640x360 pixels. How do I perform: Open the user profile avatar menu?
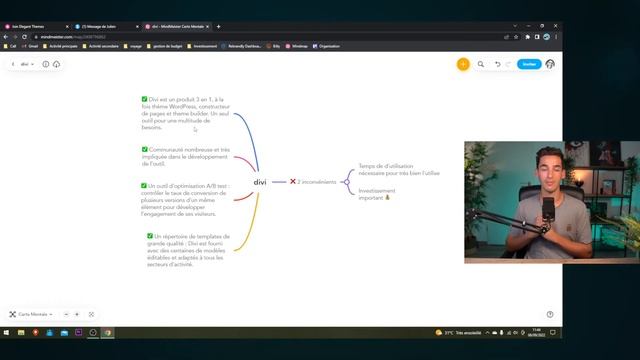(x=550, y=64)
